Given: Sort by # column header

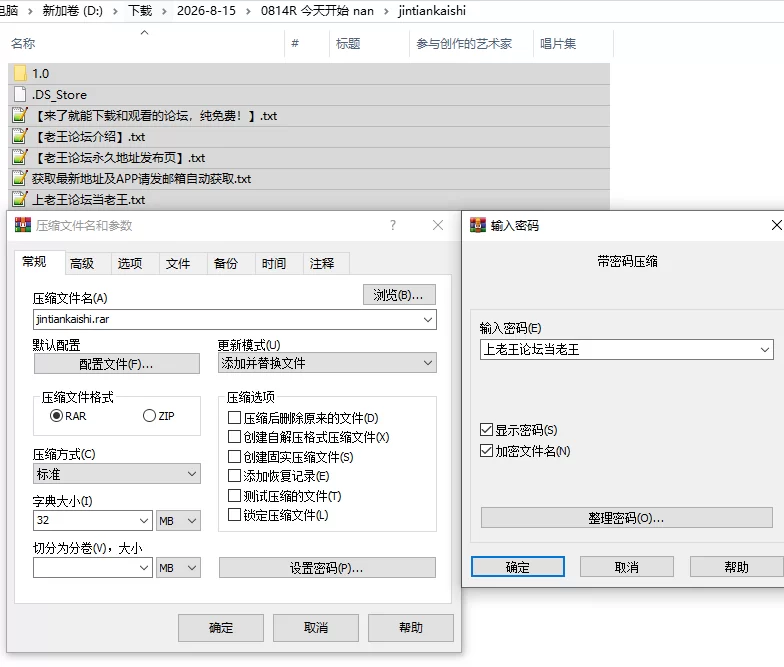Looking at the screenshot, I should tap(295, 44).
